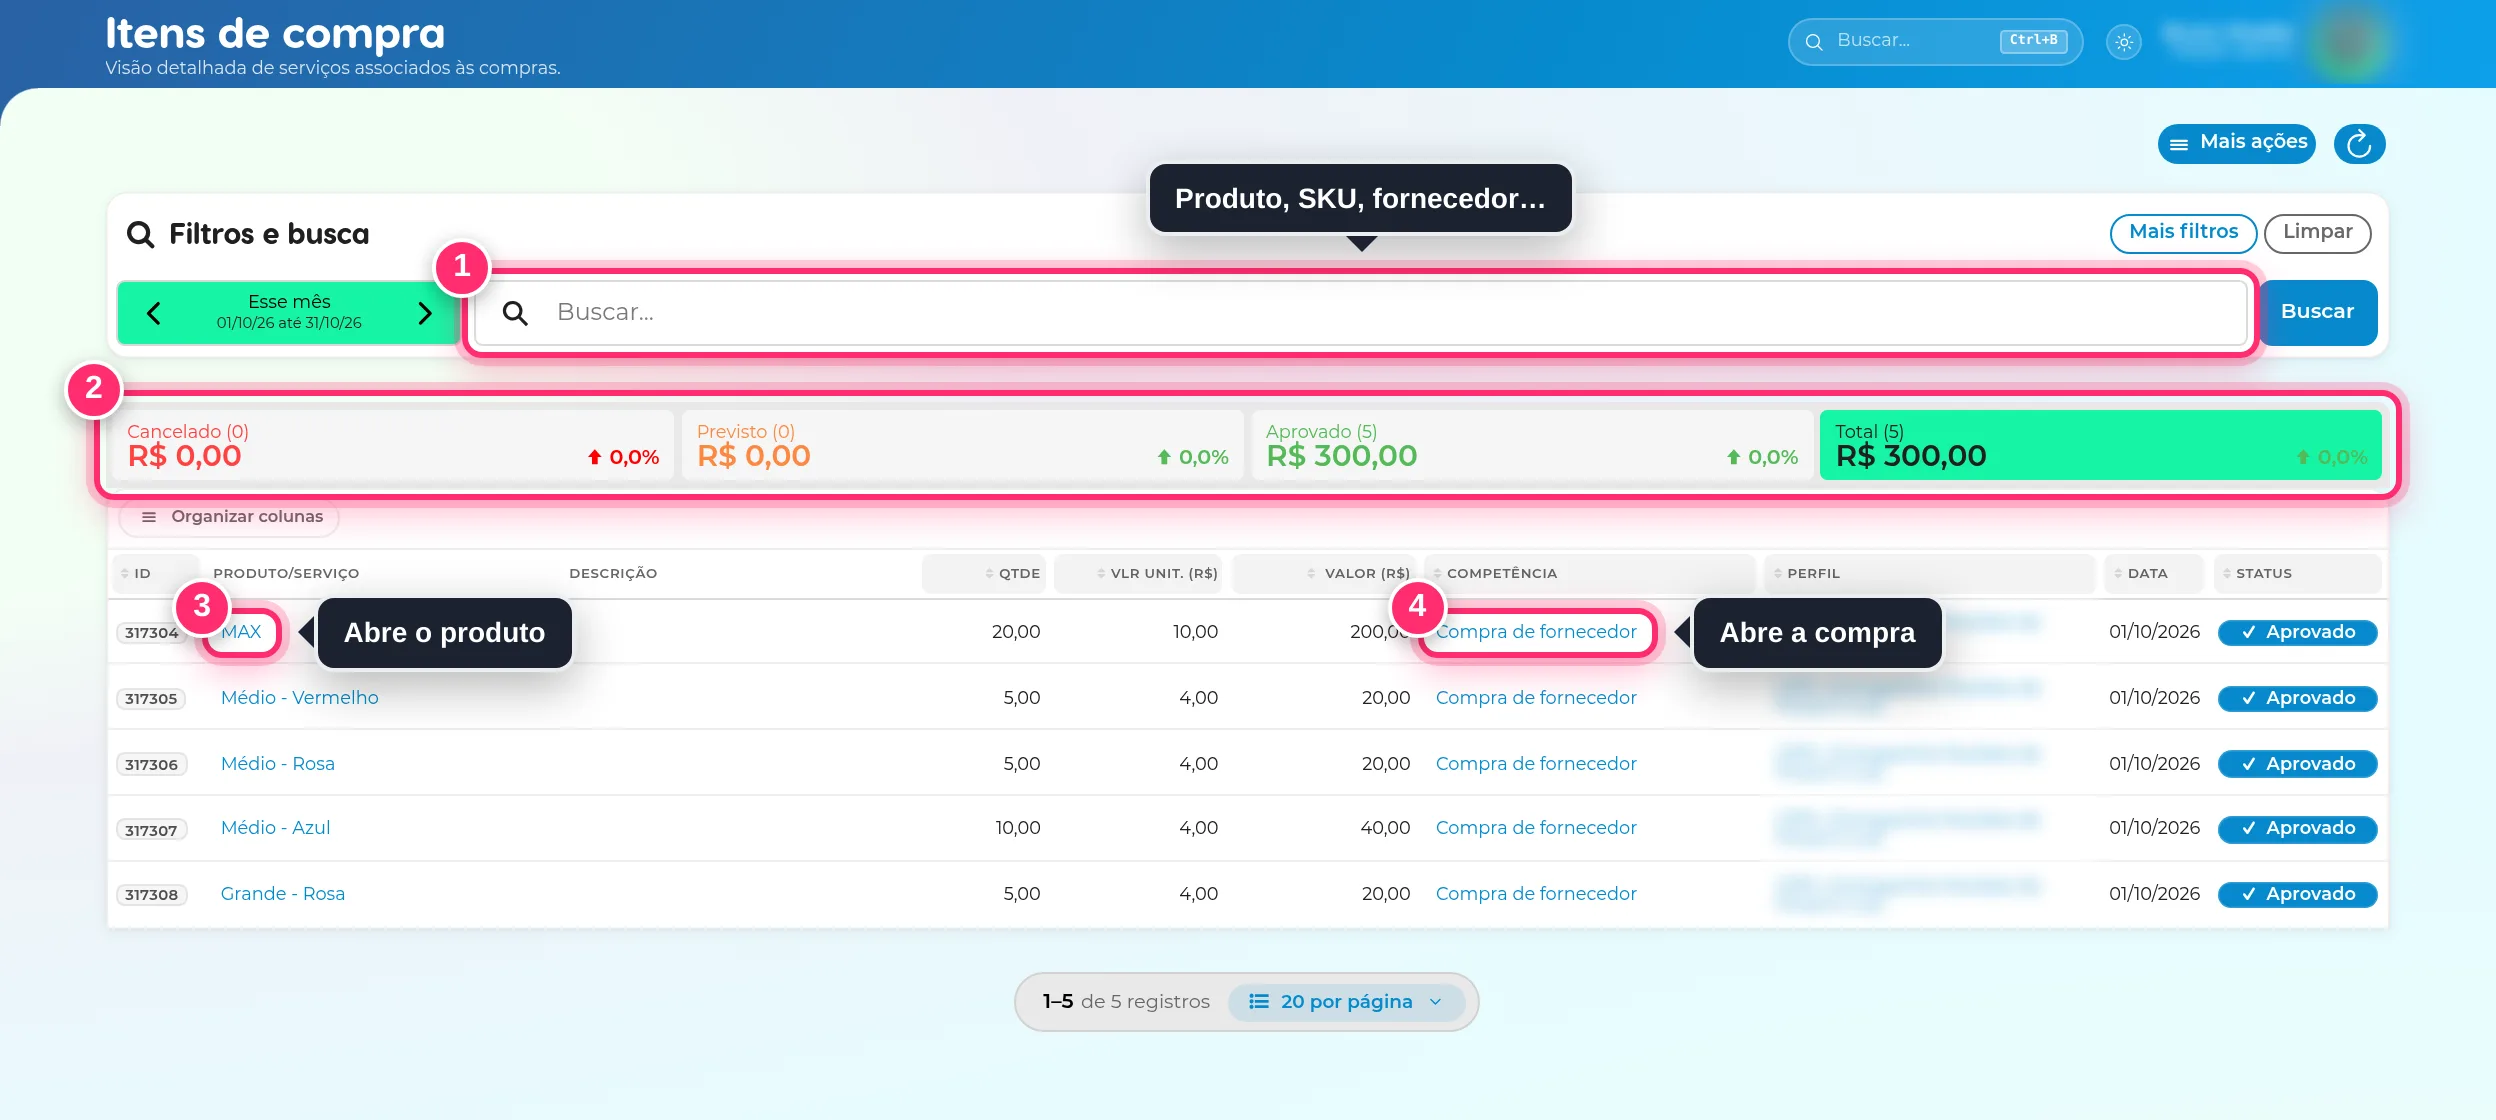Viewport: 2496px width, 1120px height.
Task: Sort by the QTDE column header
Action: 984,574
